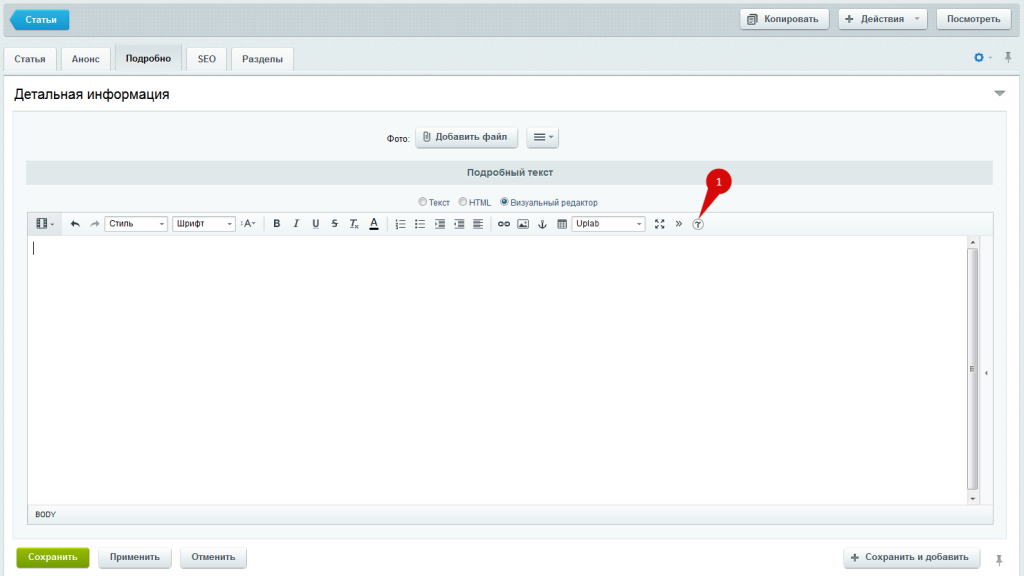Apply italic formatting
The height and width of the screenshot is (576, 1024).
[296, 224]
